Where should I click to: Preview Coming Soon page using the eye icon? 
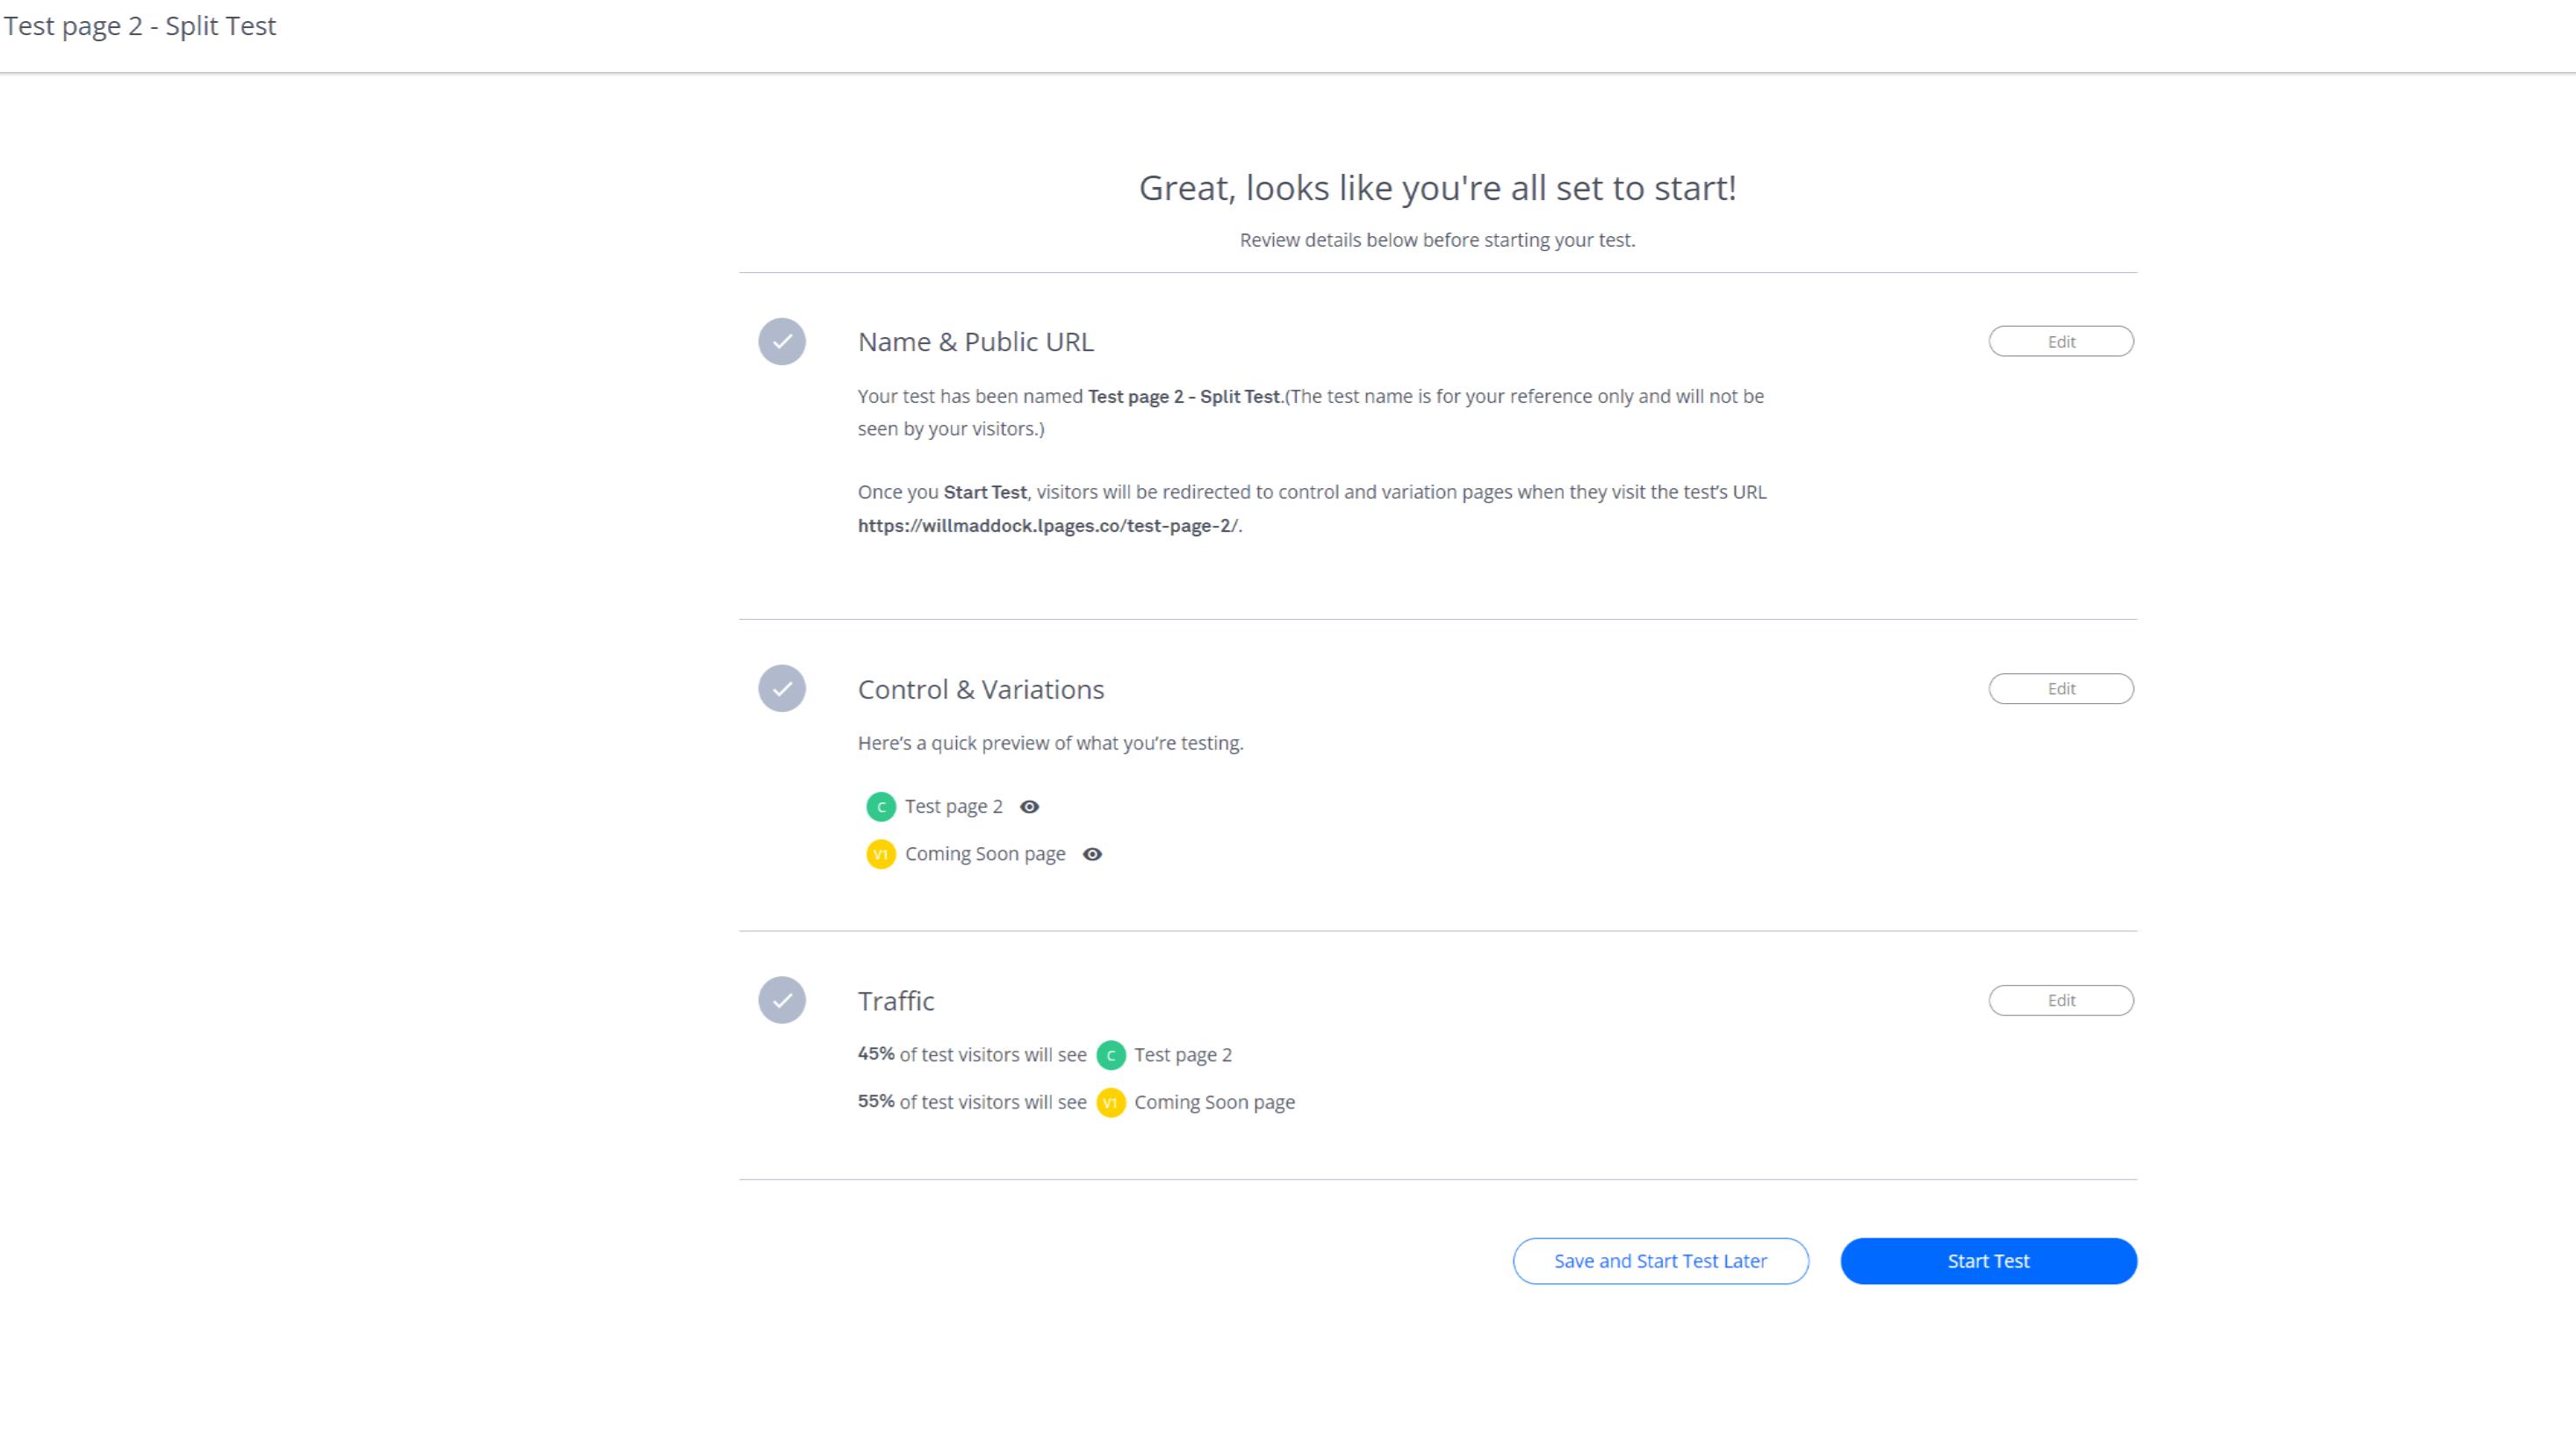[x=1092, y=854]
